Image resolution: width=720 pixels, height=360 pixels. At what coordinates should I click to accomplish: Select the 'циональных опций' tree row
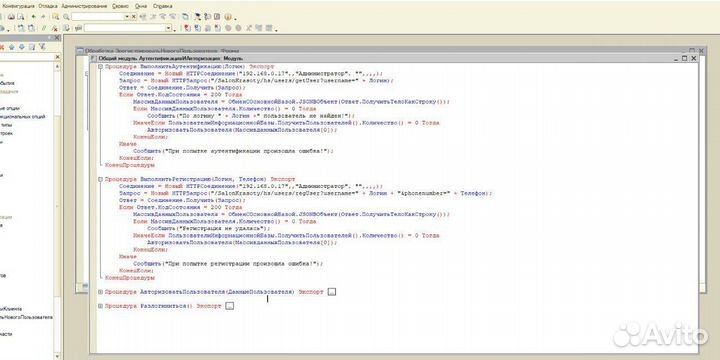click(23, 117)
